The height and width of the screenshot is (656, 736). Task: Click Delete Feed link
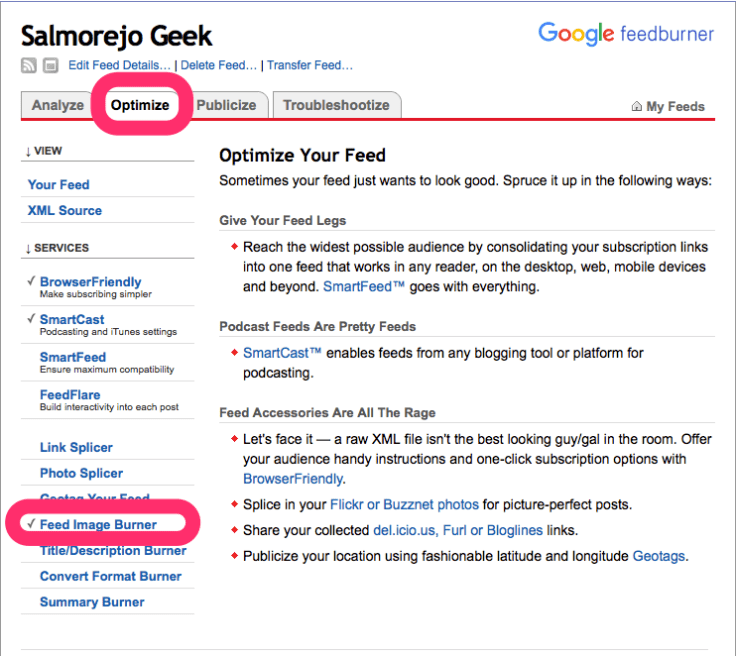pyautogui.click(x=219, y=66)
